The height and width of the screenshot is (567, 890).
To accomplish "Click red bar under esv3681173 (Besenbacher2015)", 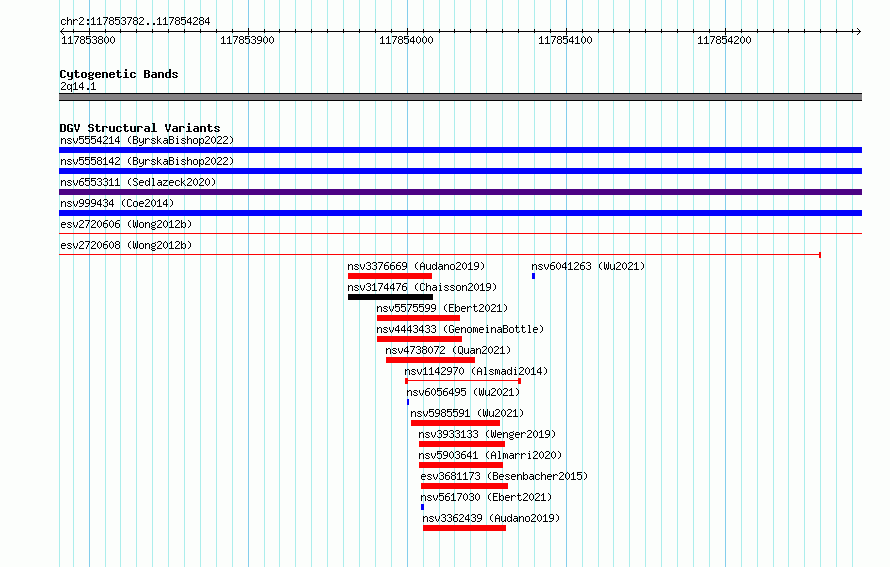I will (464, 486).
